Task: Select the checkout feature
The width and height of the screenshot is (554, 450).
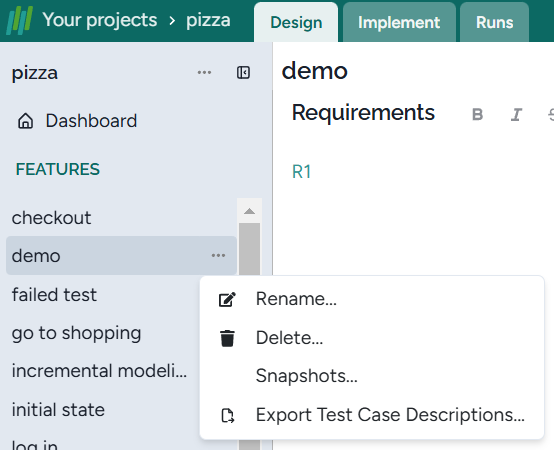Action: pyautogui.click(x=51, y=218)
